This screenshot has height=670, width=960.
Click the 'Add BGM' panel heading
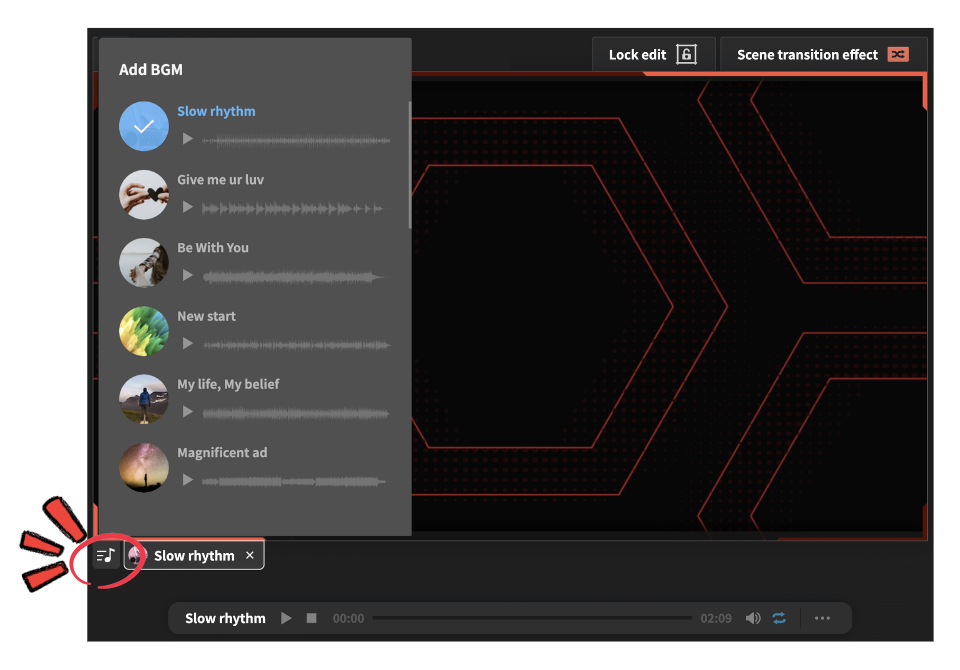pyautogui.click(x=151, y=70)
